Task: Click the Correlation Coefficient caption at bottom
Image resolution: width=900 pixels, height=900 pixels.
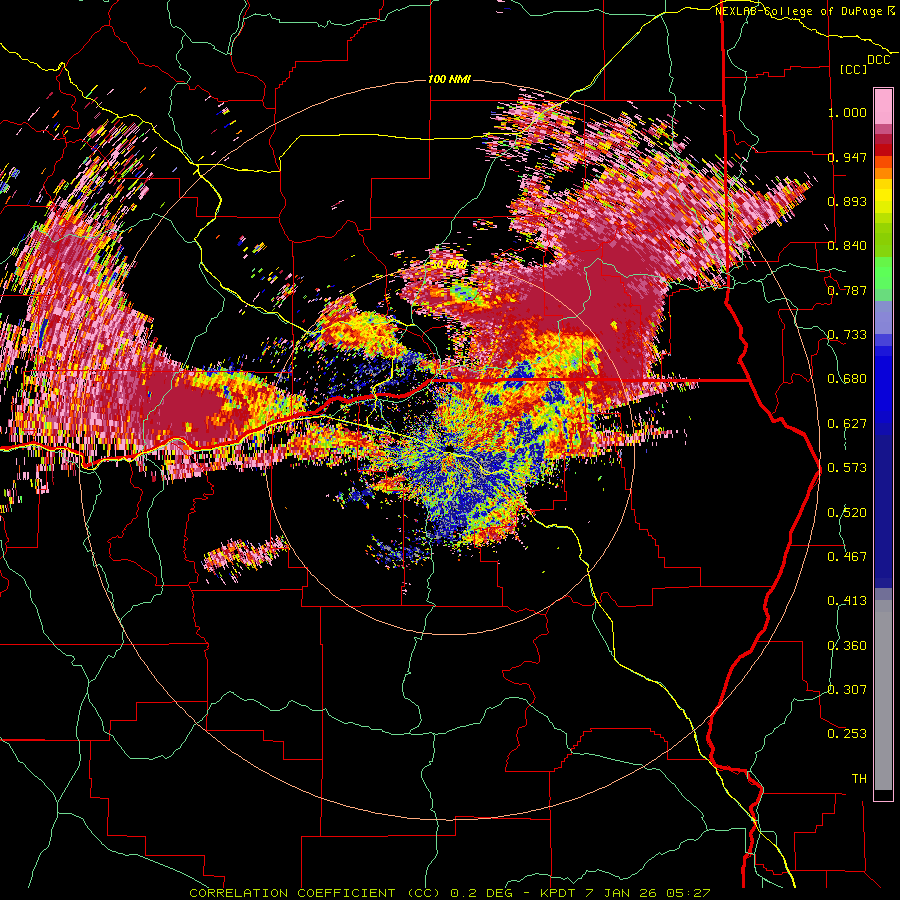Action: click(449, 893)
